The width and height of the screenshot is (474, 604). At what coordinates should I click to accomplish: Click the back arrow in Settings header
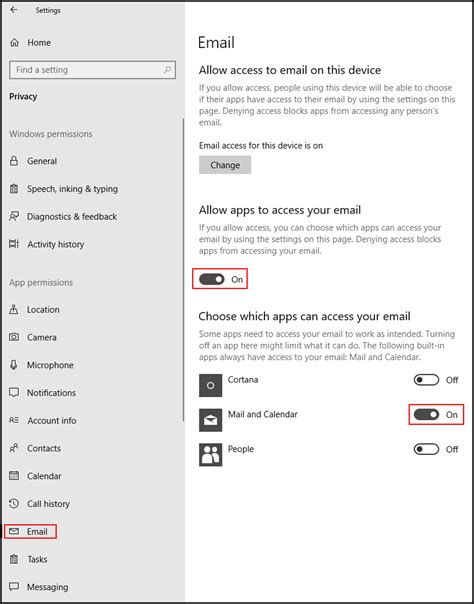[x=14, y=10]
